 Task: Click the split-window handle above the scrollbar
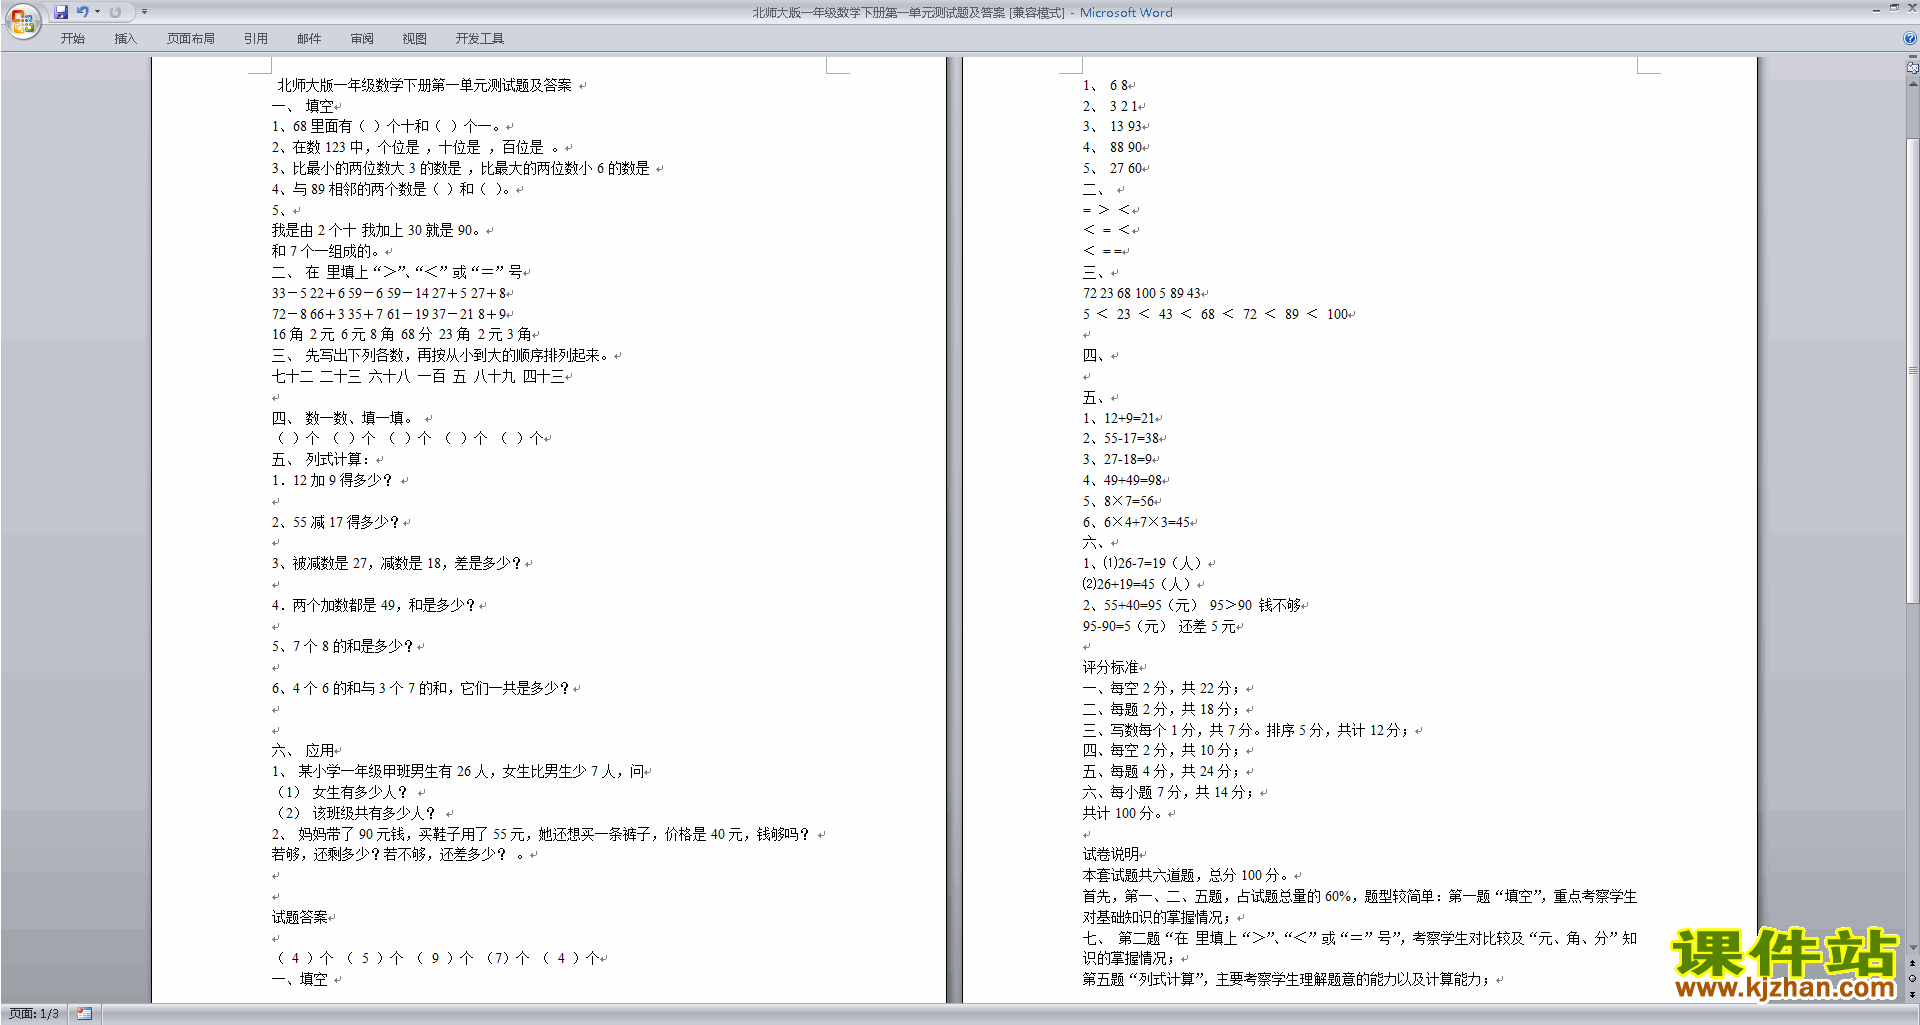pyautogui.click(x=1913, y=58)
